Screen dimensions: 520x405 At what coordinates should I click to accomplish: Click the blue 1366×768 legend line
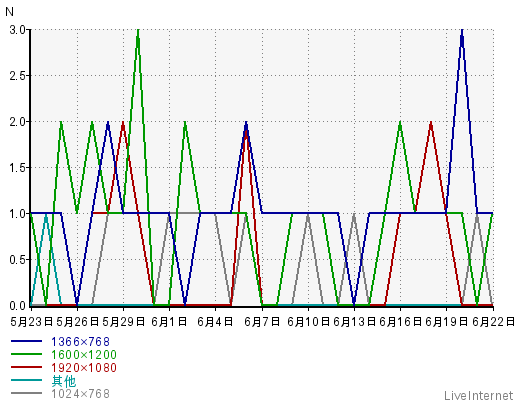pyautogui.click(x=26, y=341)
